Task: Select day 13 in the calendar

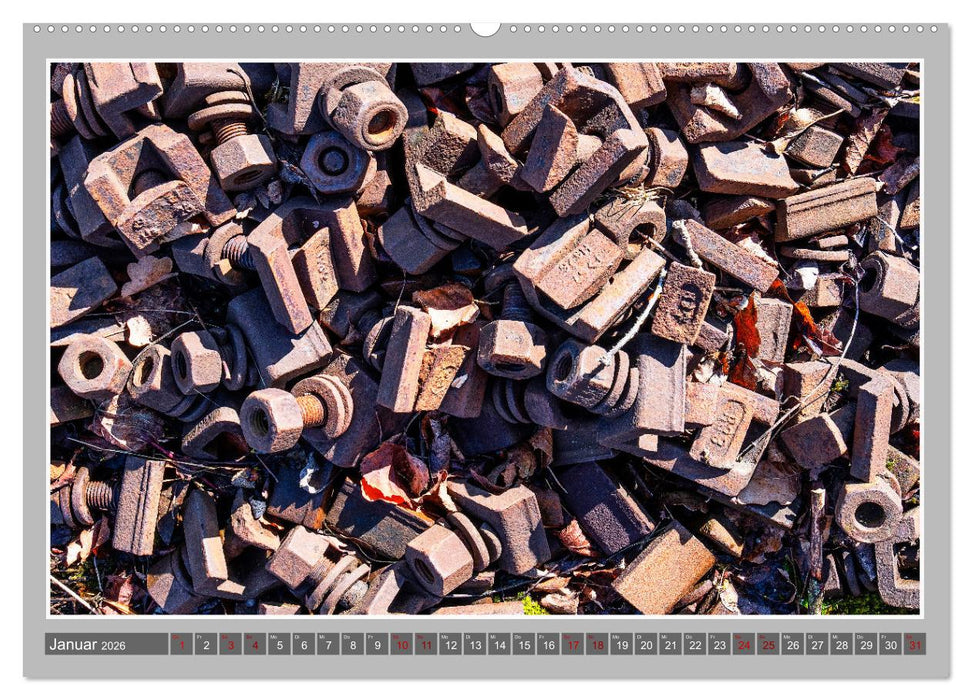Action: point(475,645)
